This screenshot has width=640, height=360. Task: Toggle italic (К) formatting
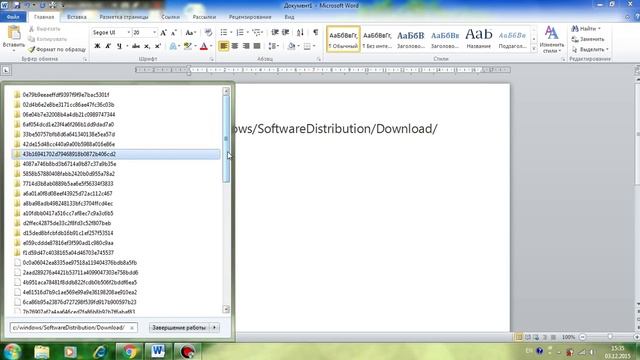pos(108,46)
